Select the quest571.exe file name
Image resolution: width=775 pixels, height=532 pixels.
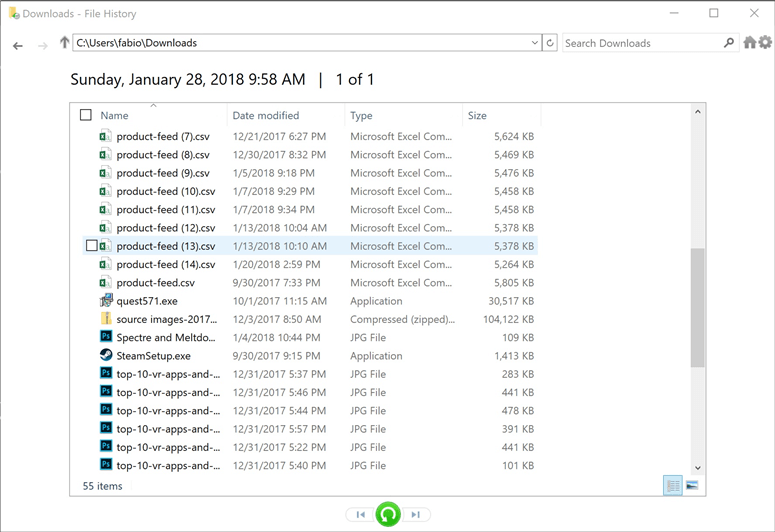[147, 301]
